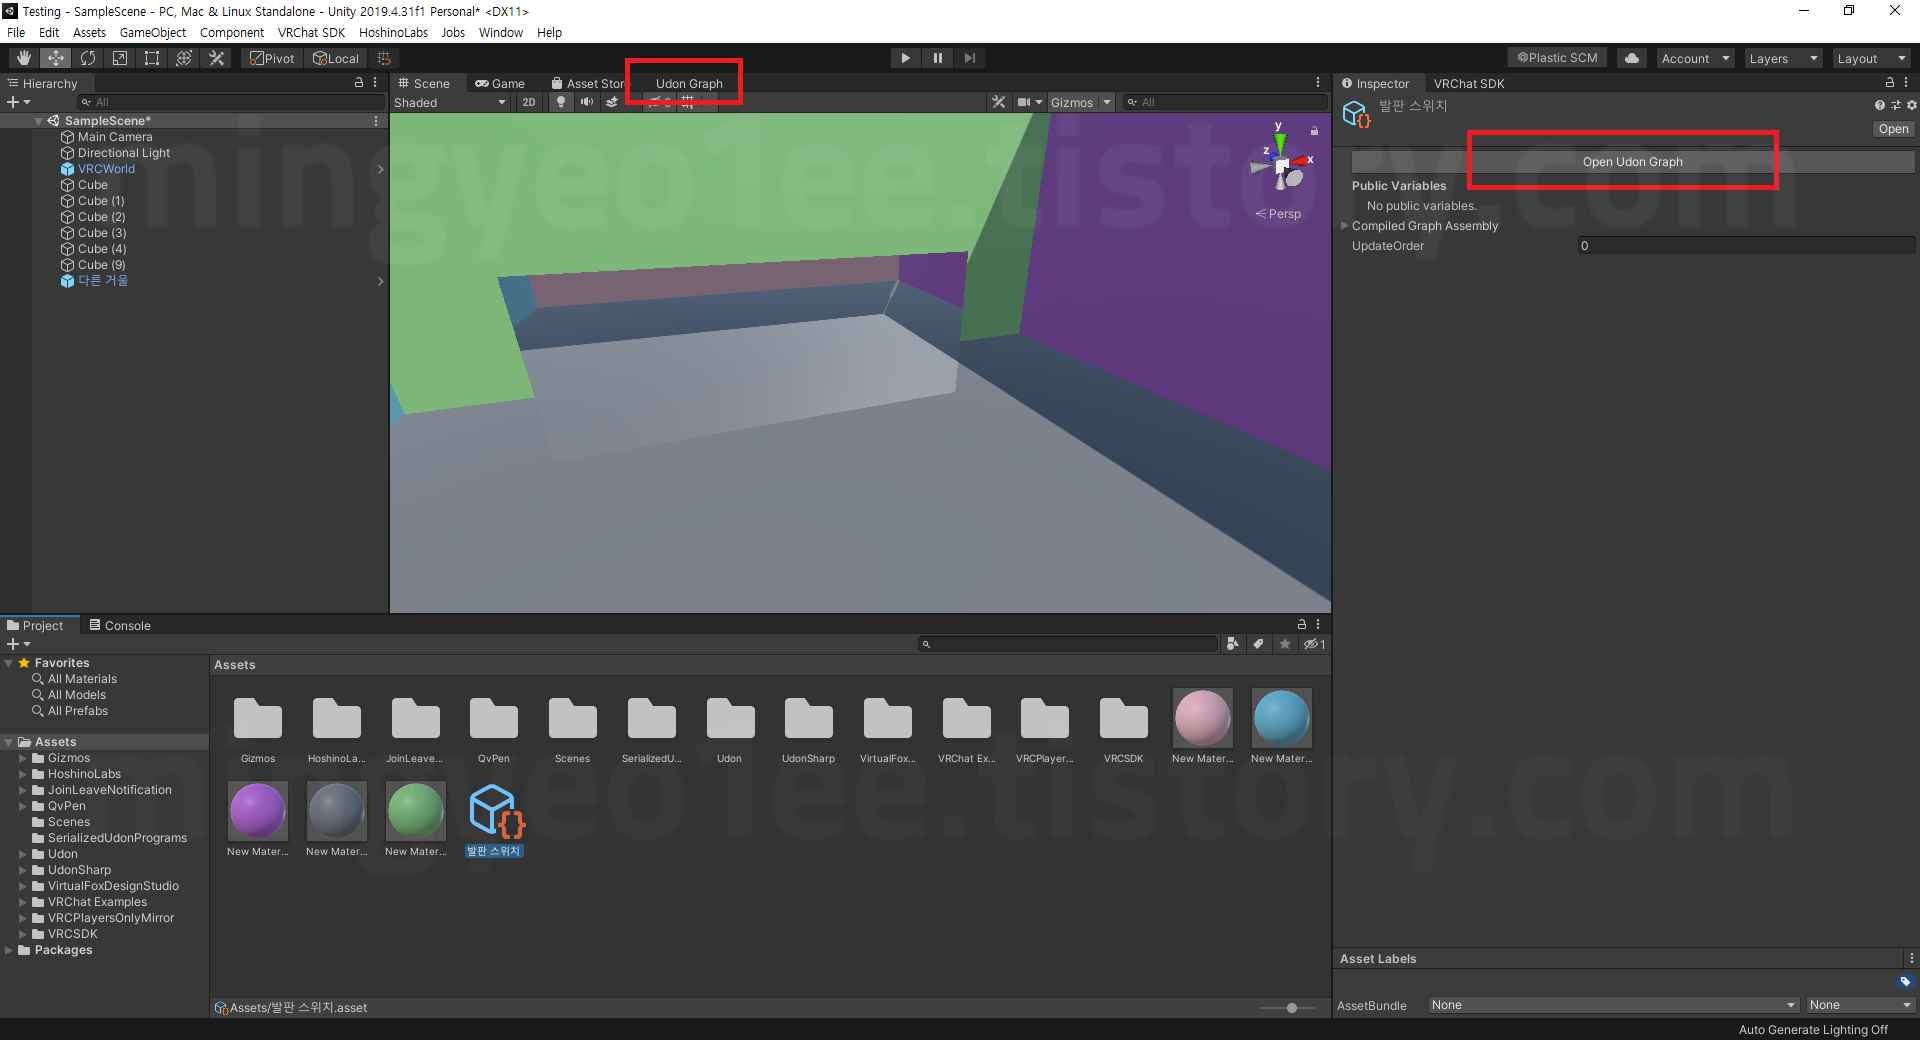Screen dimensions: 1920x1040
Task: Switch to the Game tab
Action: pyautogui.click(x=500, y=84)
